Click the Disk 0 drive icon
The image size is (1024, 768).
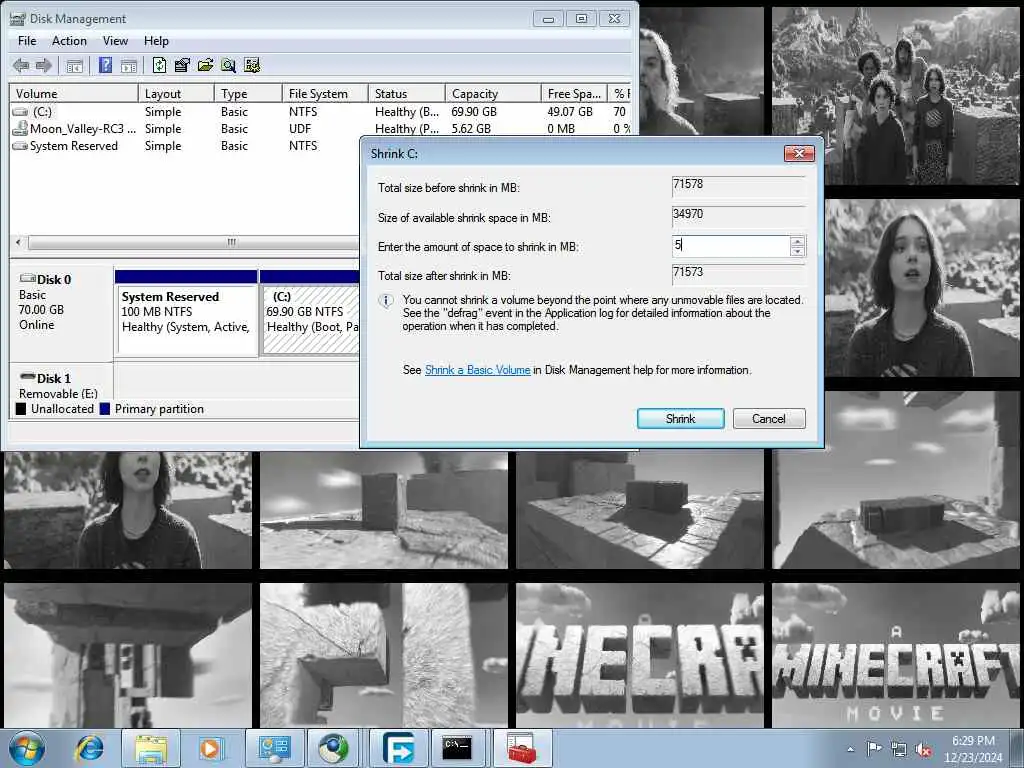tap(27, 279)
